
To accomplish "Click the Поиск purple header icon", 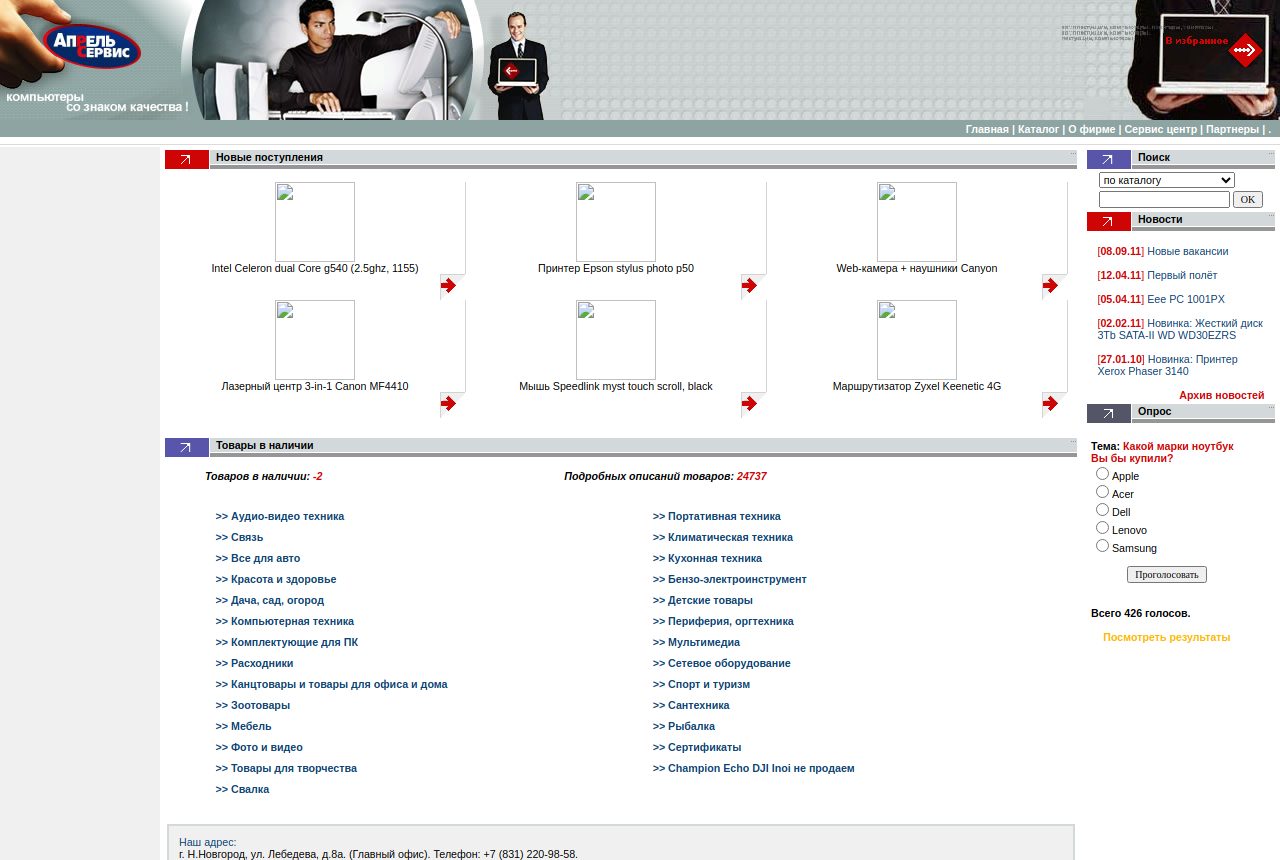I will pos(1109,159).
